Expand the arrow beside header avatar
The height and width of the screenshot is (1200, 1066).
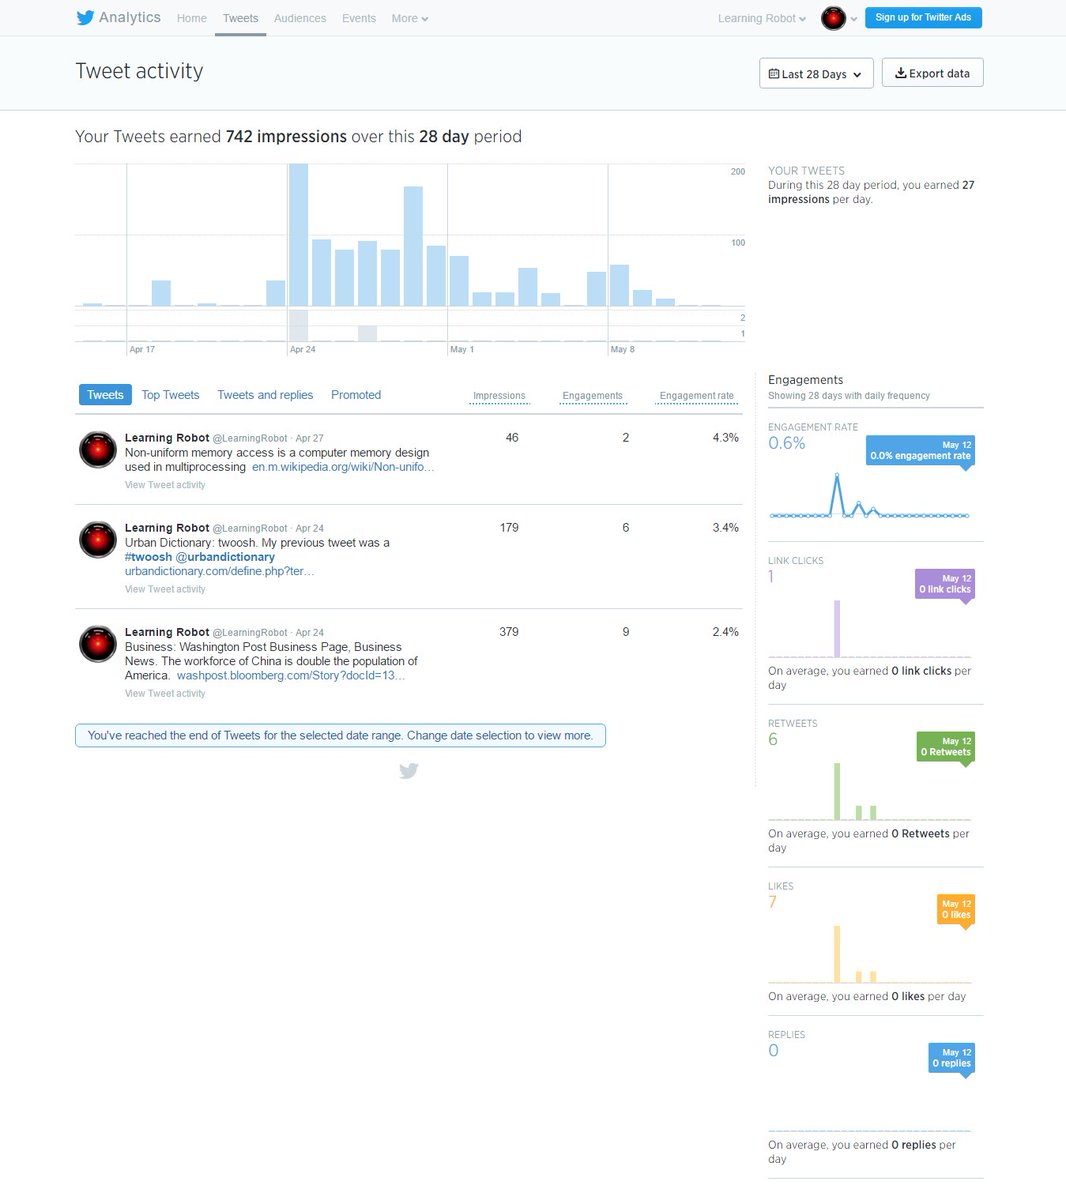point(854,19)
